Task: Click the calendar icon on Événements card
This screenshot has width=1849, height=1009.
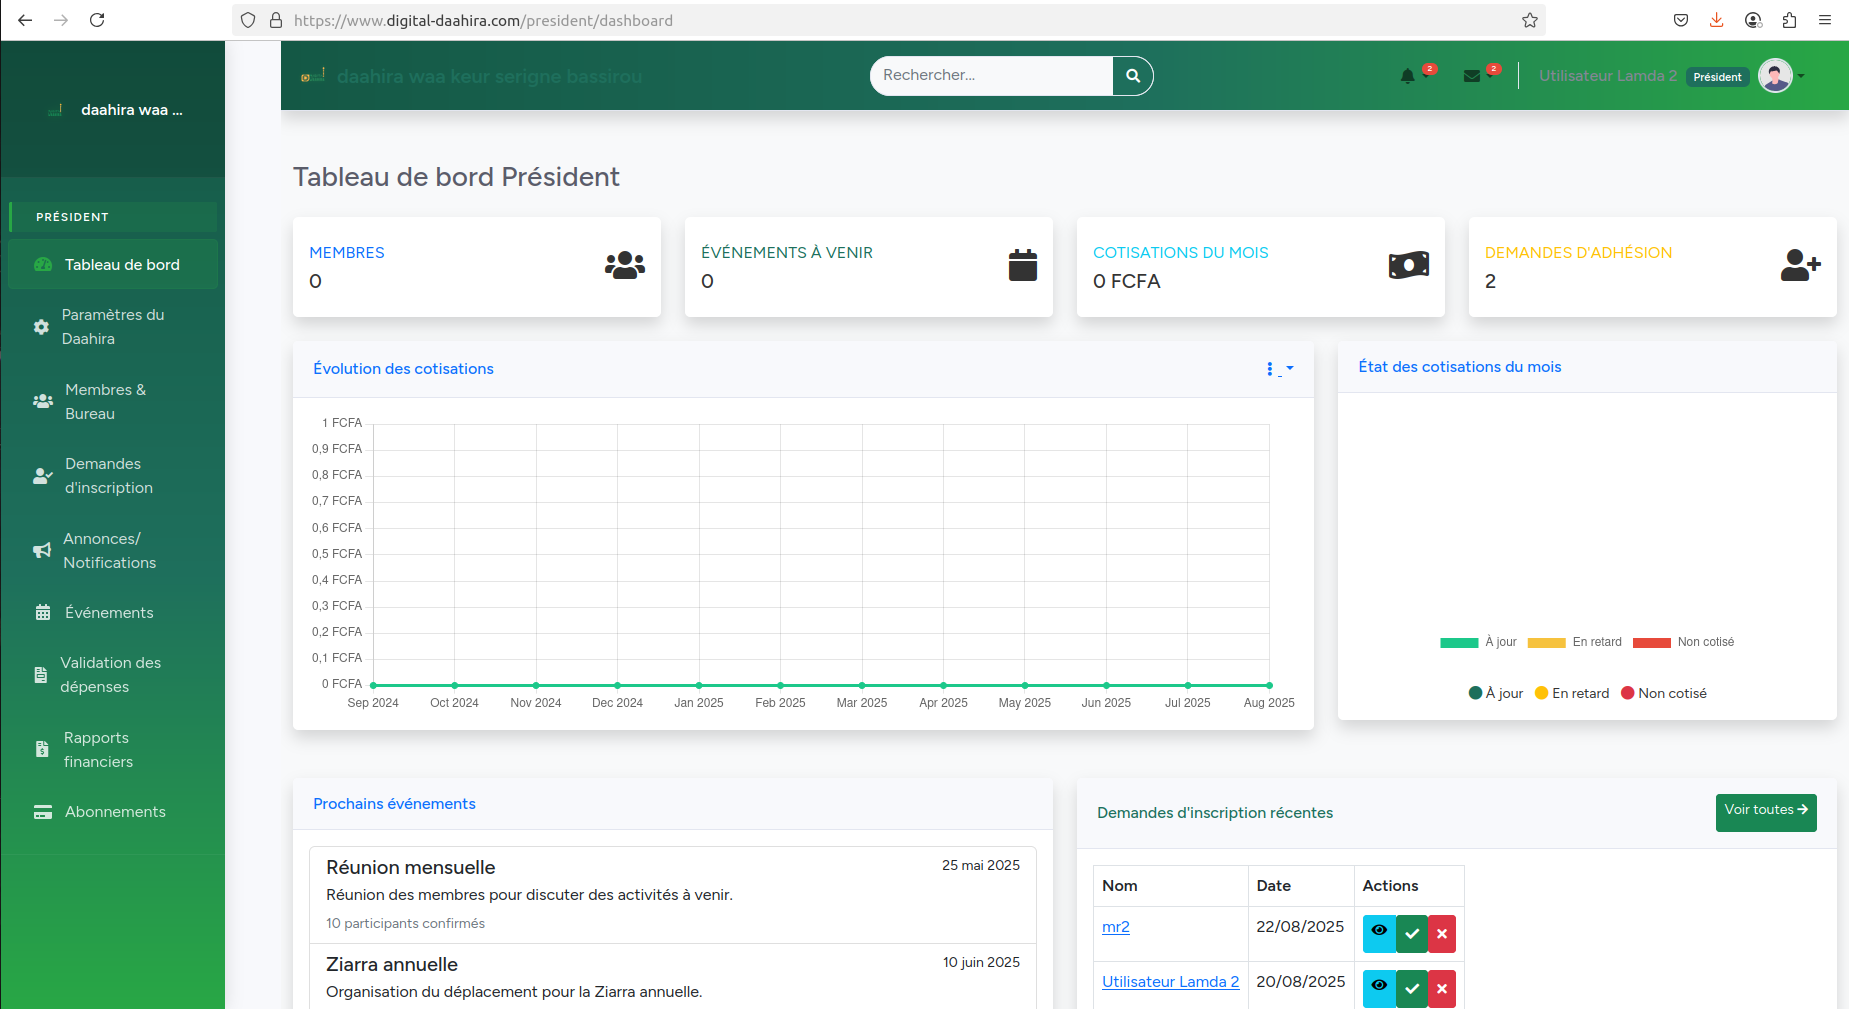Action: pos(1023,265)
